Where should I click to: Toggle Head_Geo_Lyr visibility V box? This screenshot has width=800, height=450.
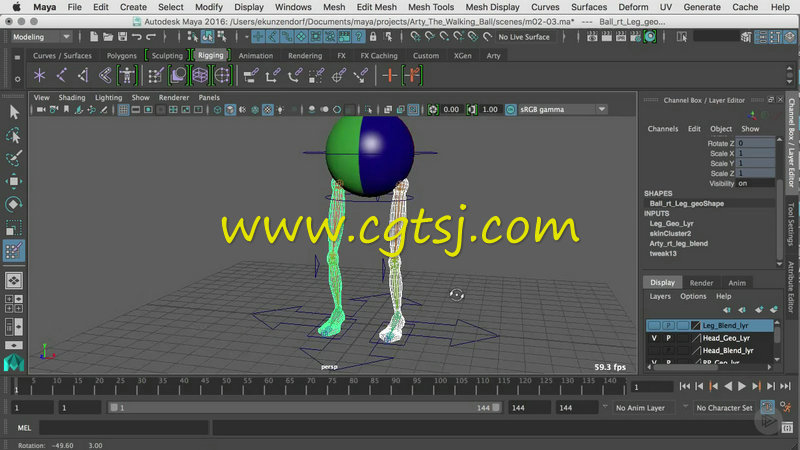coord(654,338)
